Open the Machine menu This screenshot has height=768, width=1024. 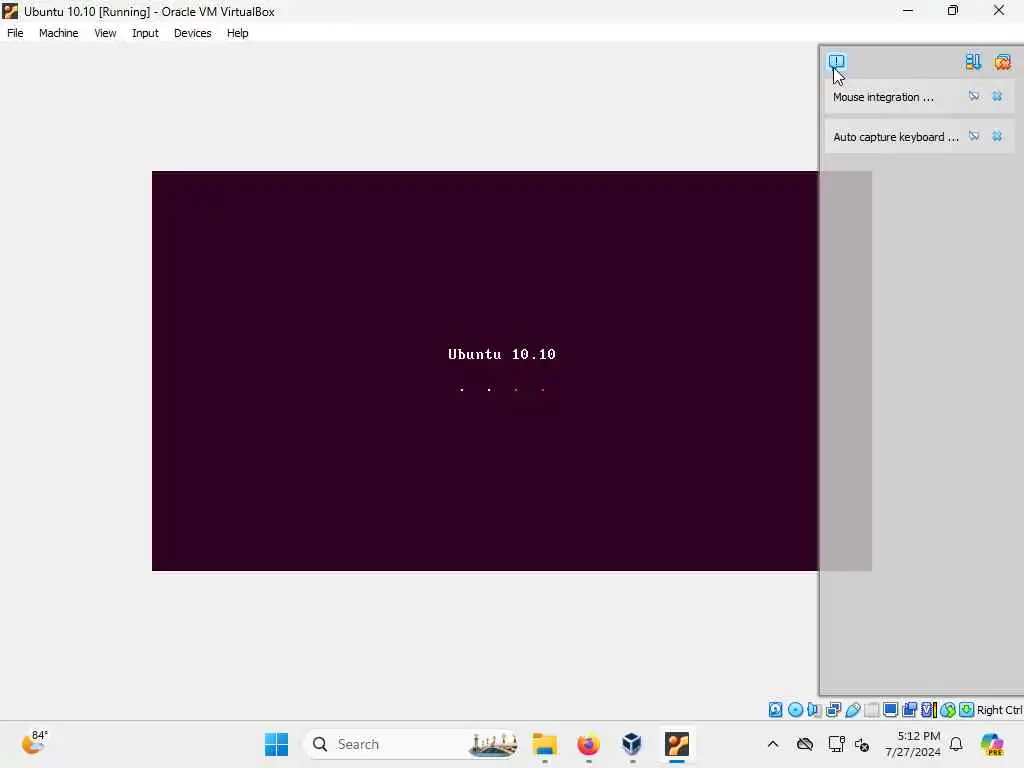coord(59,33)
